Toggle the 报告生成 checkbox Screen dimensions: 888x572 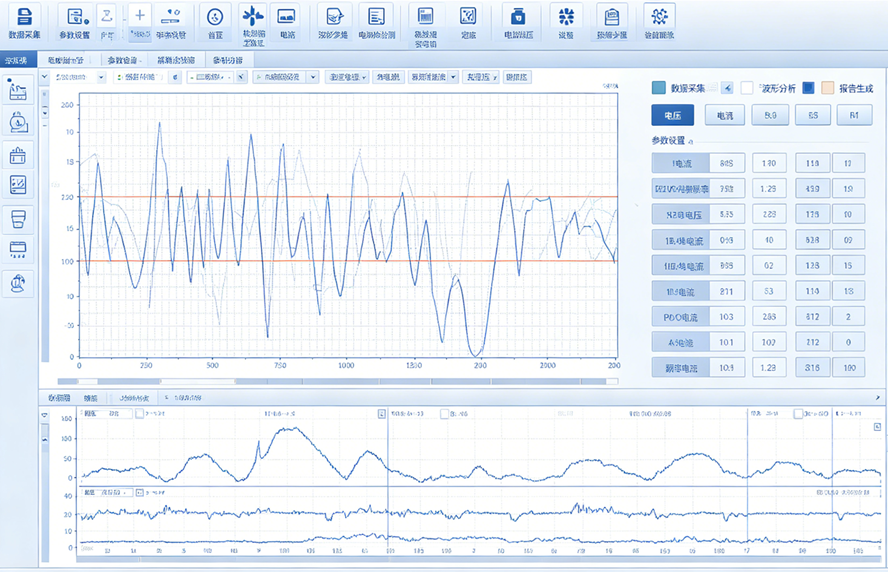(827, 88)
